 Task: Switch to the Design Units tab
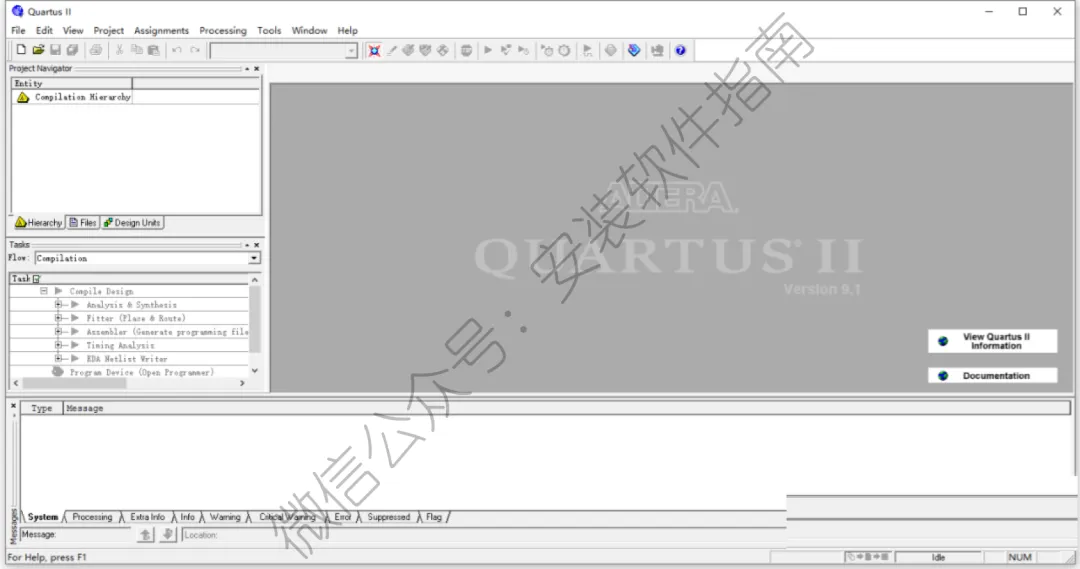pyautogui.click(x=132, y=223)
